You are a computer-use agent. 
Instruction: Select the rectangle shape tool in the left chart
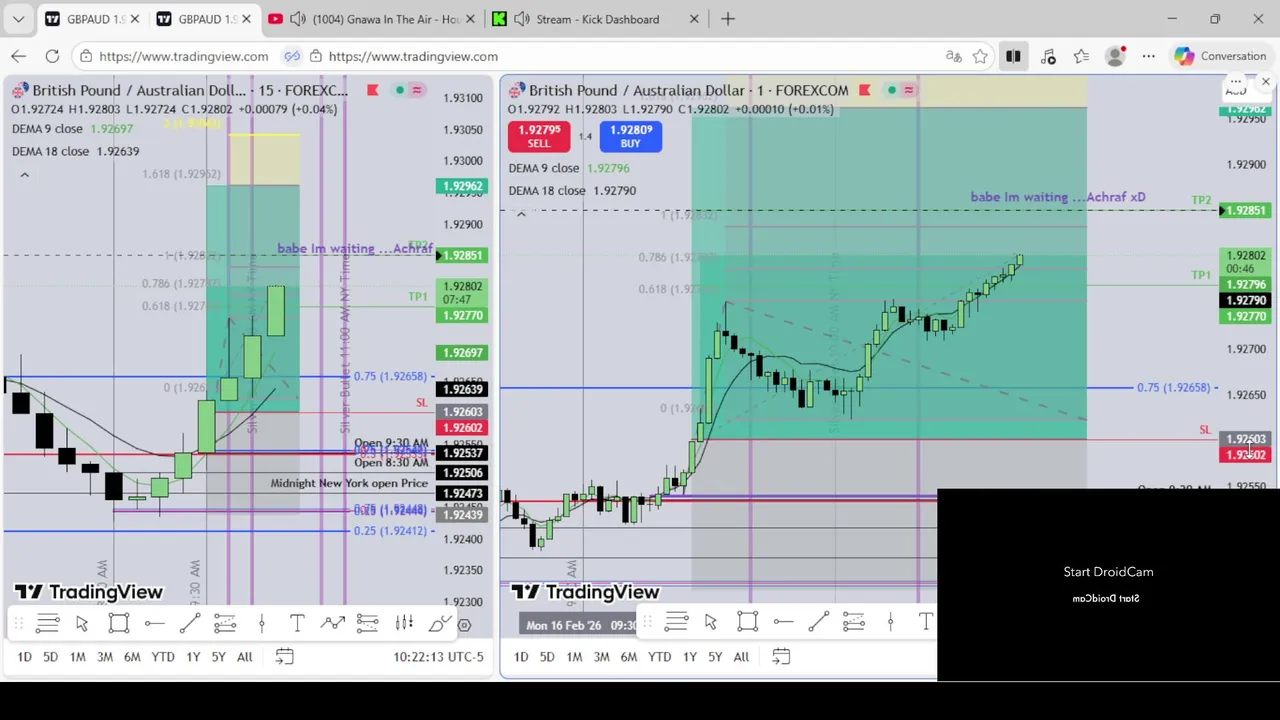pyautogui.click(x=119, y=624)
